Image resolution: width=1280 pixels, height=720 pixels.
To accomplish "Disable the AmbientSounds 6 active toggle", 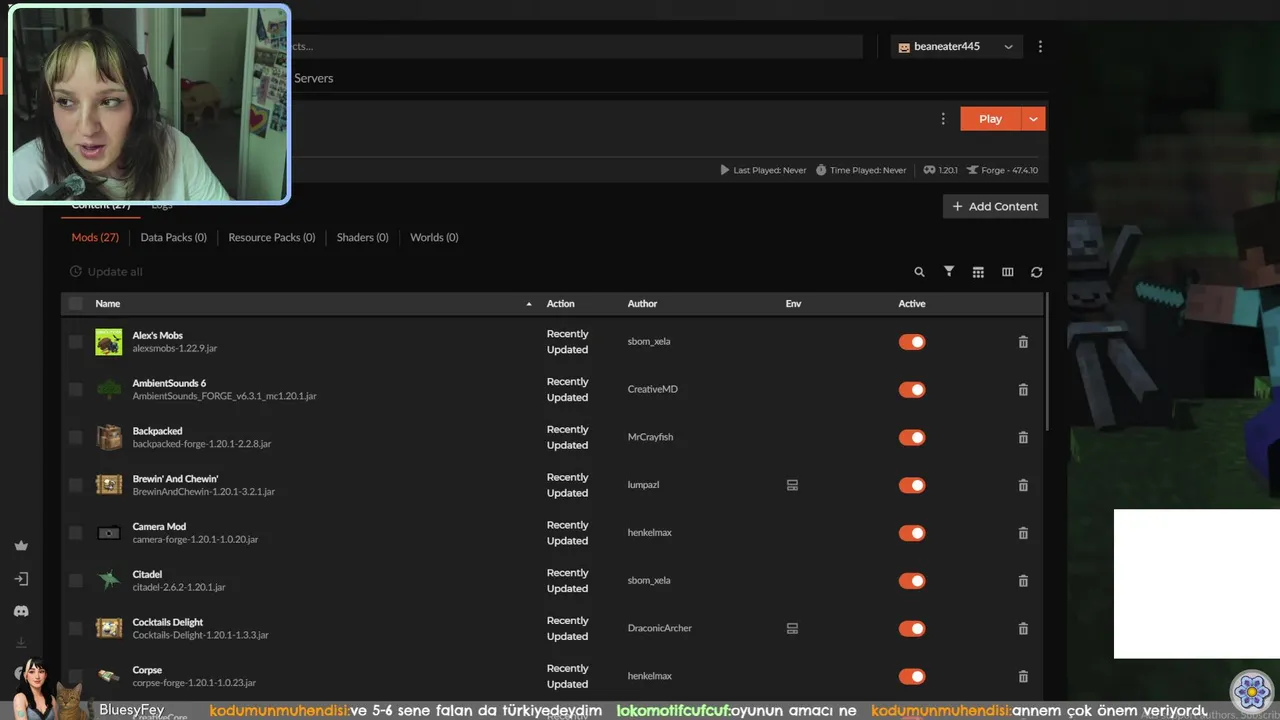I will pos(912,390).
